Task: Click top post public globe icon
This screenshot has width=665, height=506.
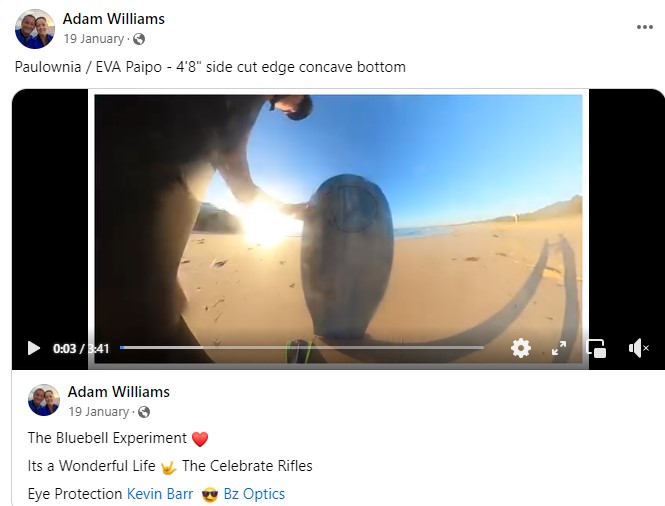Action: (139, 39)
